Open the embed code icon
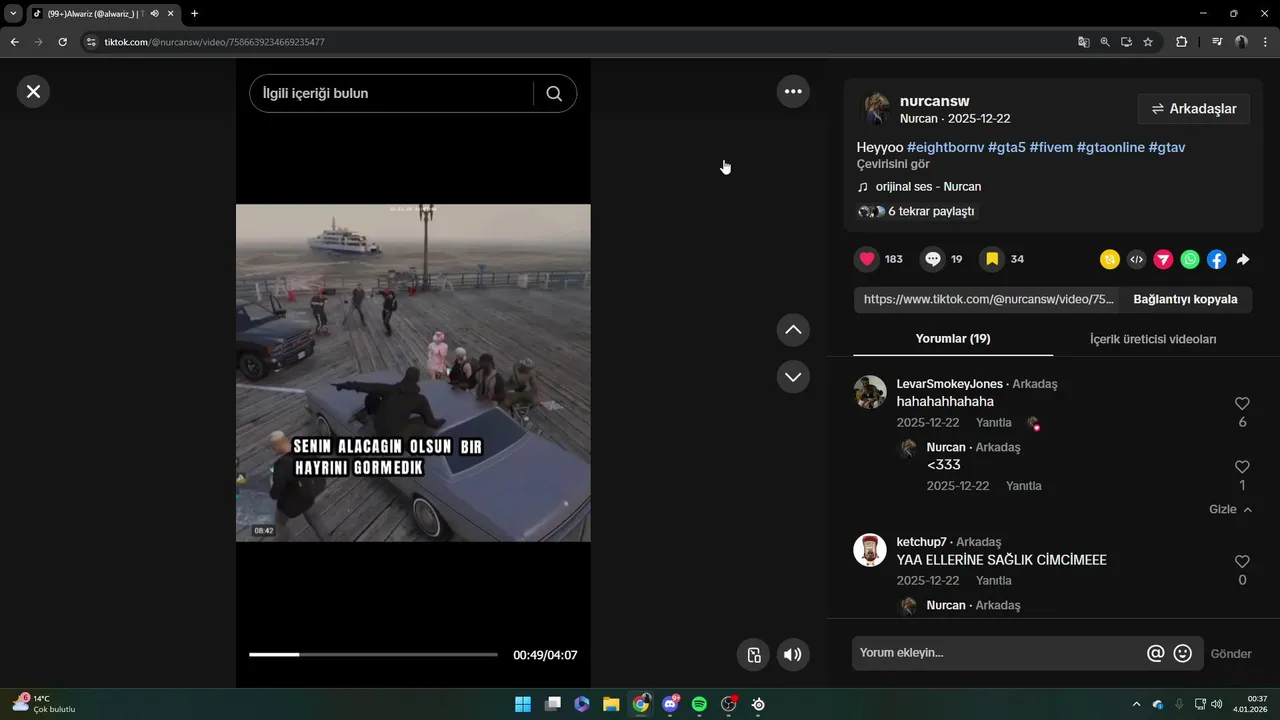This screenshot has width=1280, height=720. point(1136,259)
